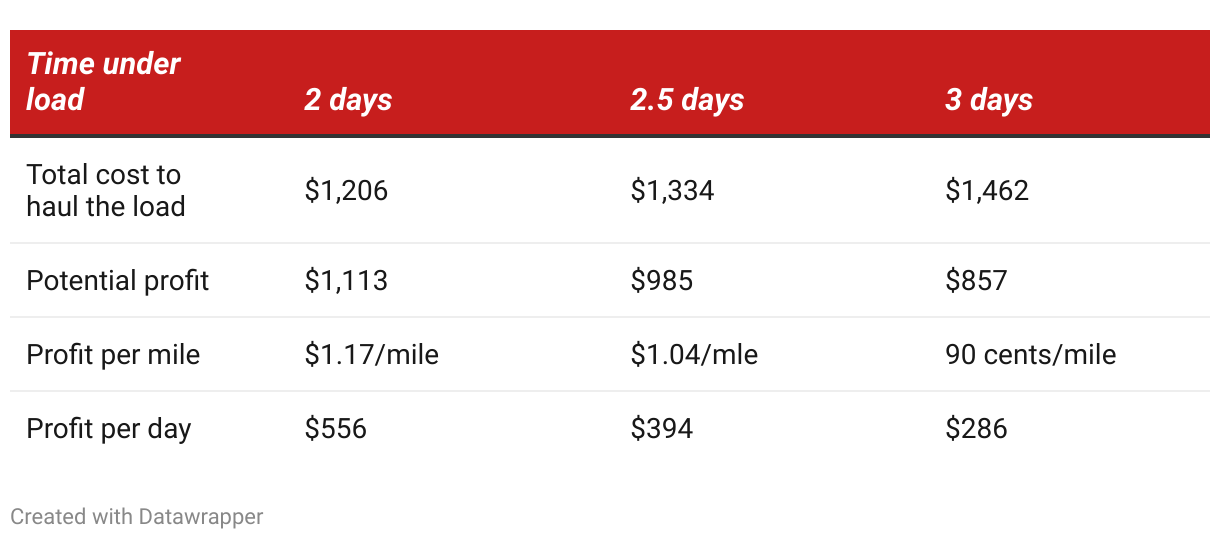
Task: Click the $556 profit per day value
Action: [x=336, y=428]
